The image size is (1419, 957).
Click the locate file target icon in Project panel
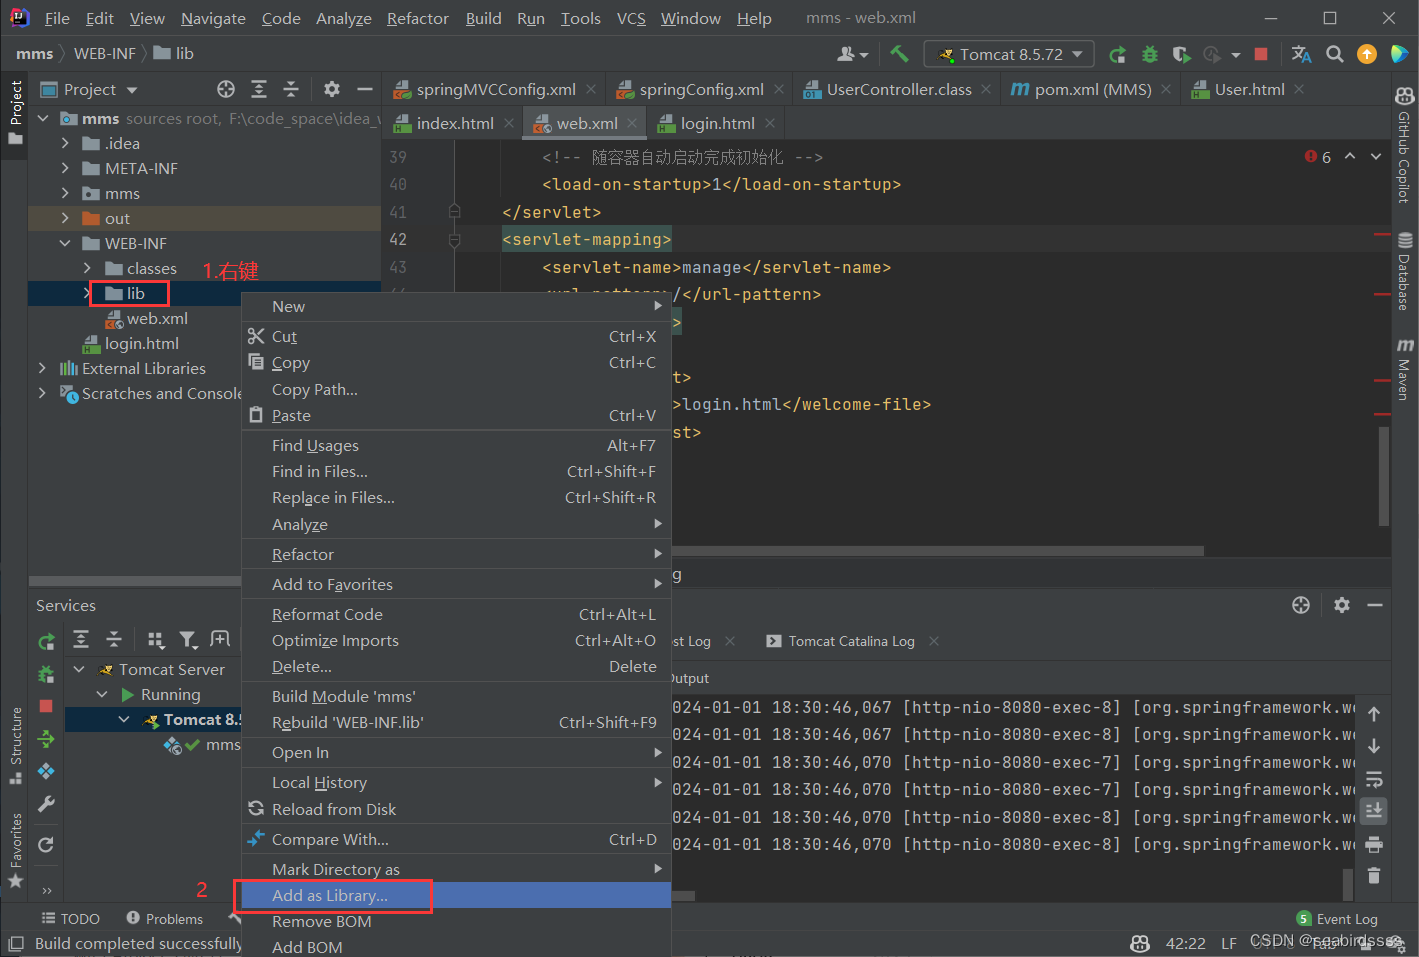226,89
